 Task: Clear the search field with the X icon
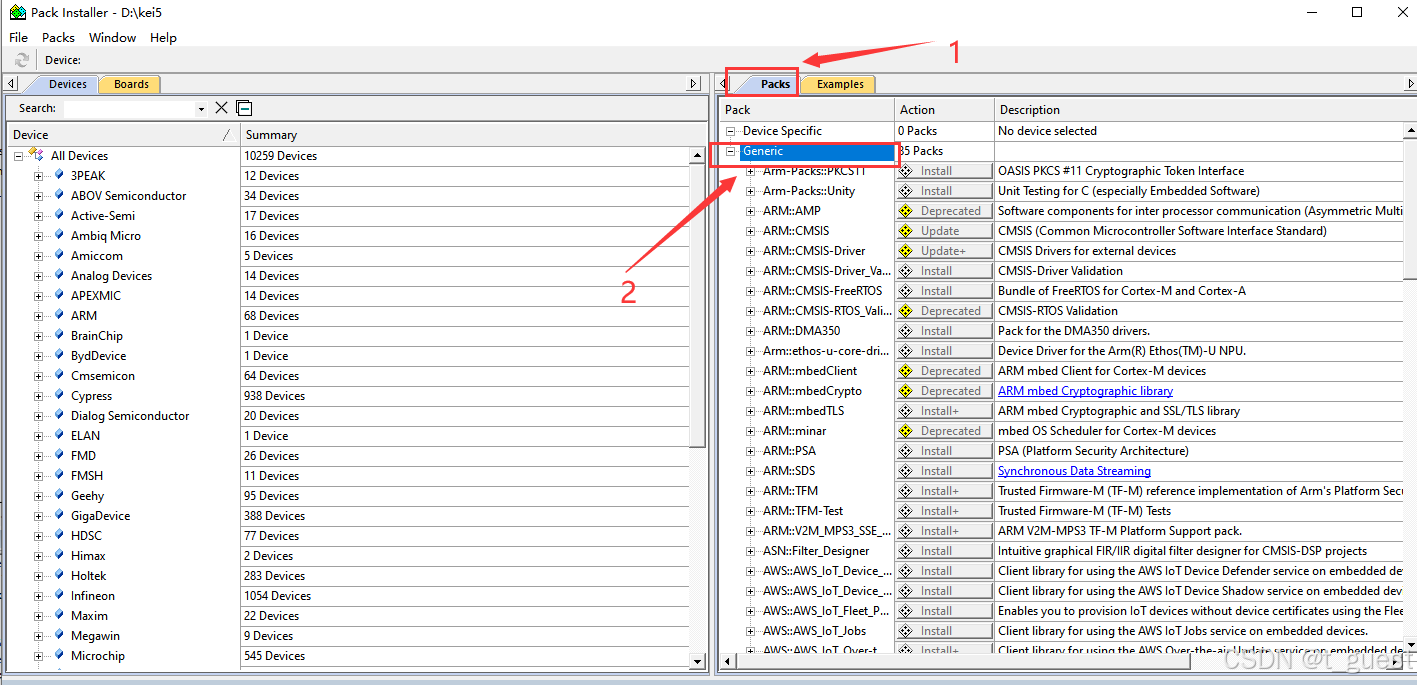(222, 108)
